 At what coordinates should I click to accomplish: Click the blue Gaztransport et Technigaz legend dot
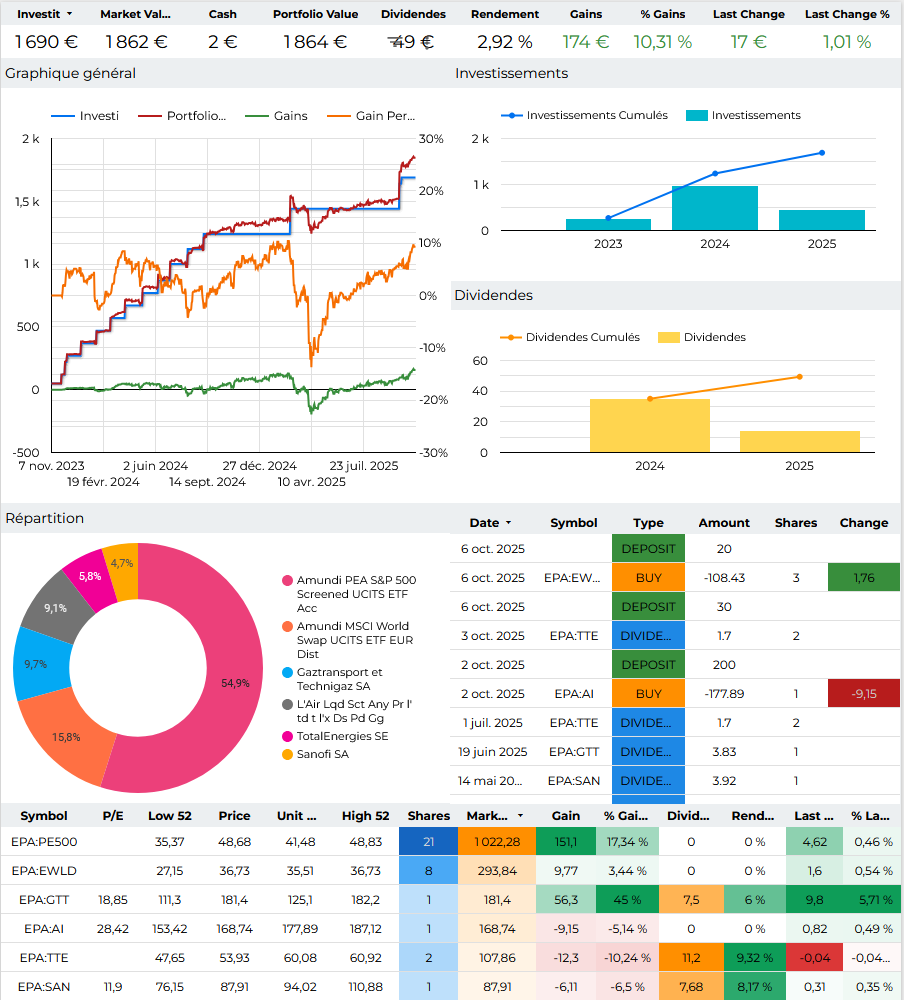[288, 673]
